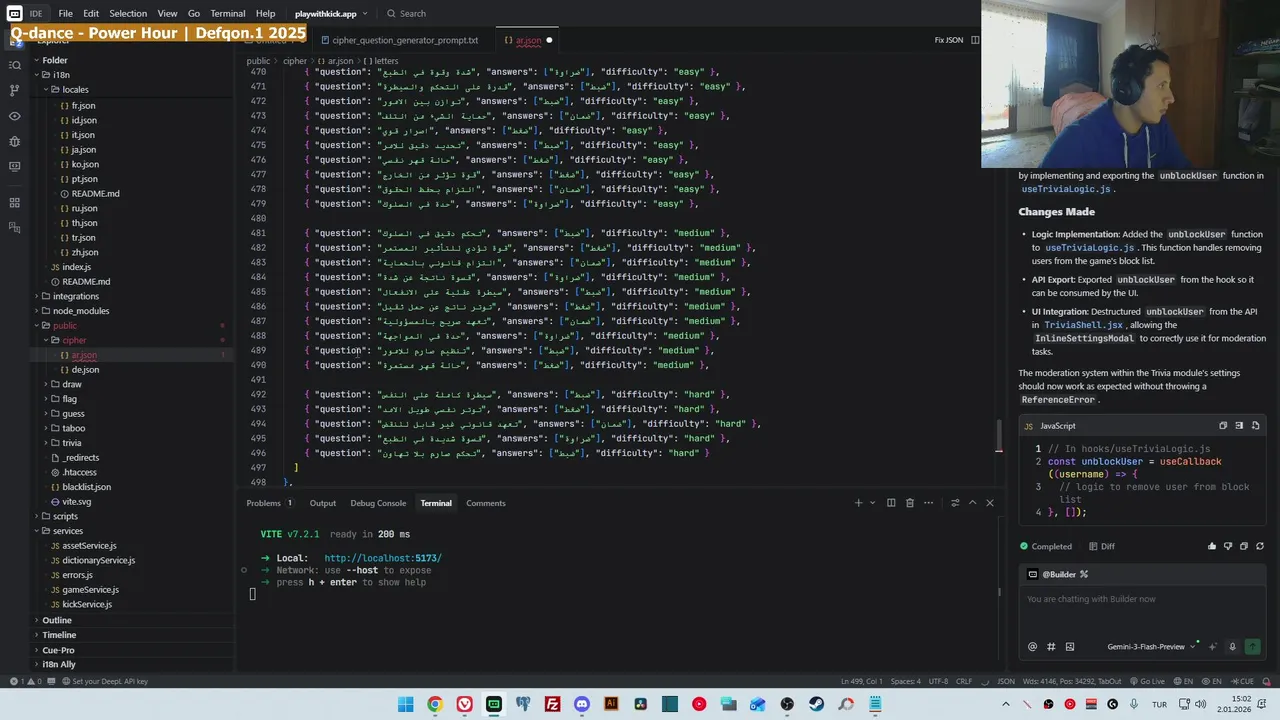Open terminal panel settings sliders icon

[955, 503]
